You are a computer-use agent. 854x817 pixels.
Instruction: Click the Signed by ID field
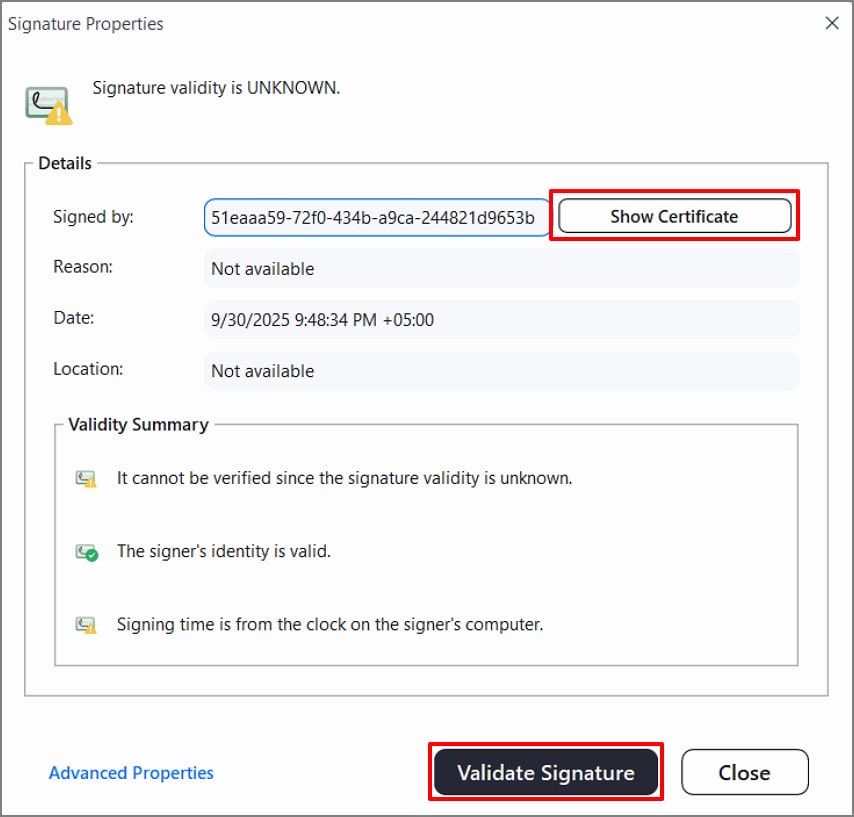pos(376,217)
